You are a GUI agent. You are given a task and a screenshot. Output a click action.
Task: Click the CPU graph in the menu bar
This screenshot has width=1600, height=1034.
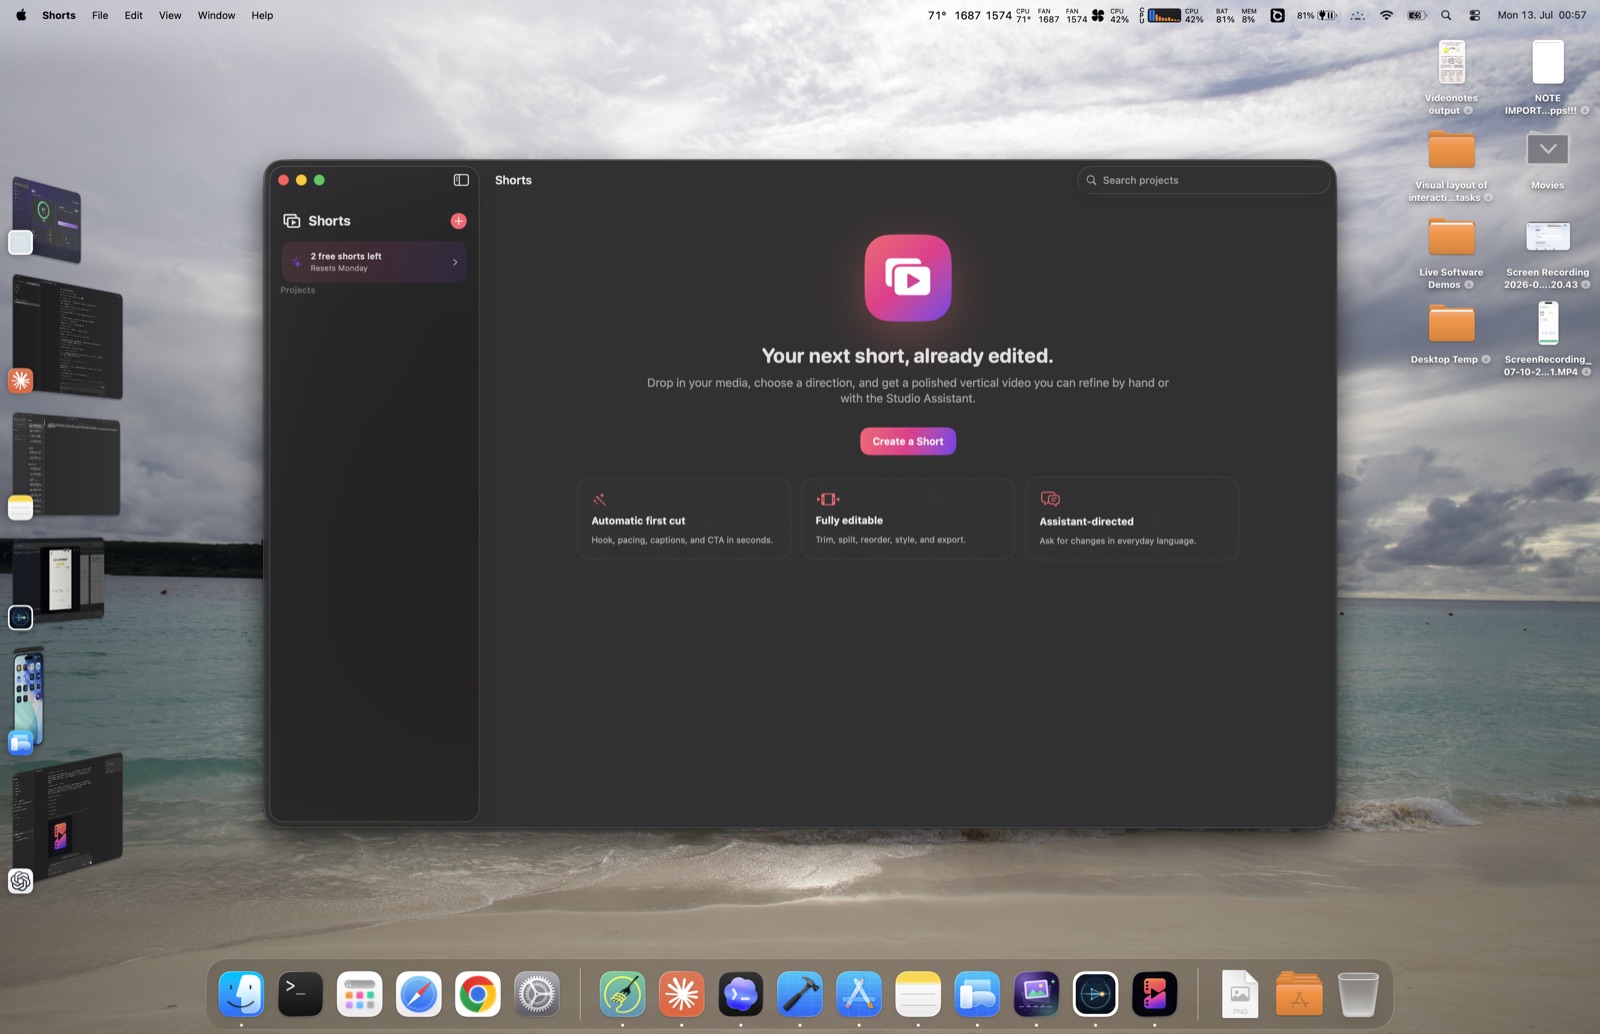coord(1164,15)
